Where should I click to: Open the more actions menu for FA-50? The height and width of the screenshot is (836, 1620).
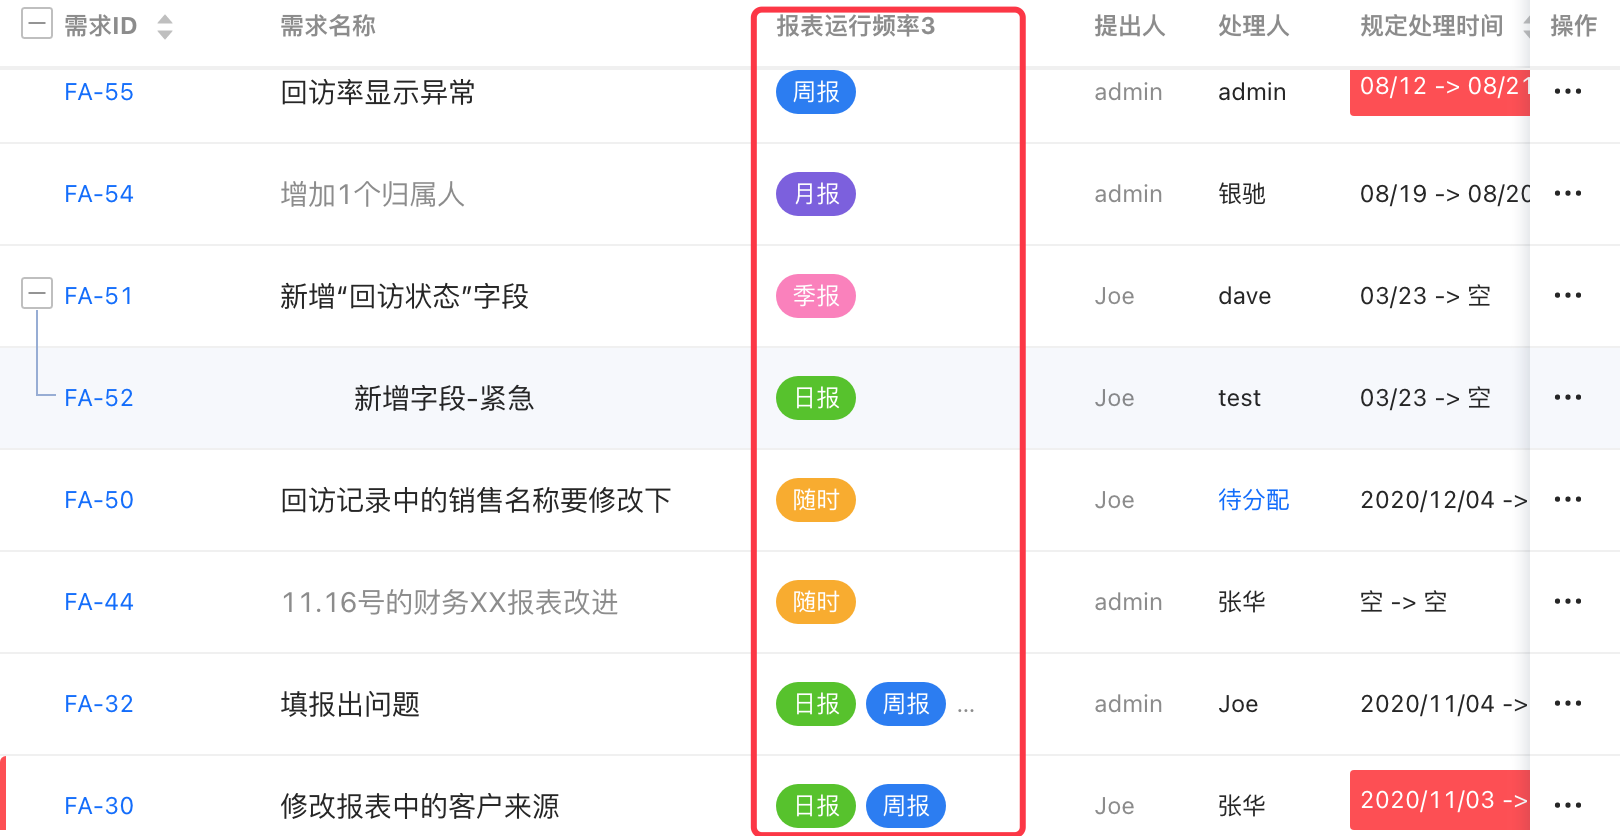pyautogui.click(x=1567, y=500)
